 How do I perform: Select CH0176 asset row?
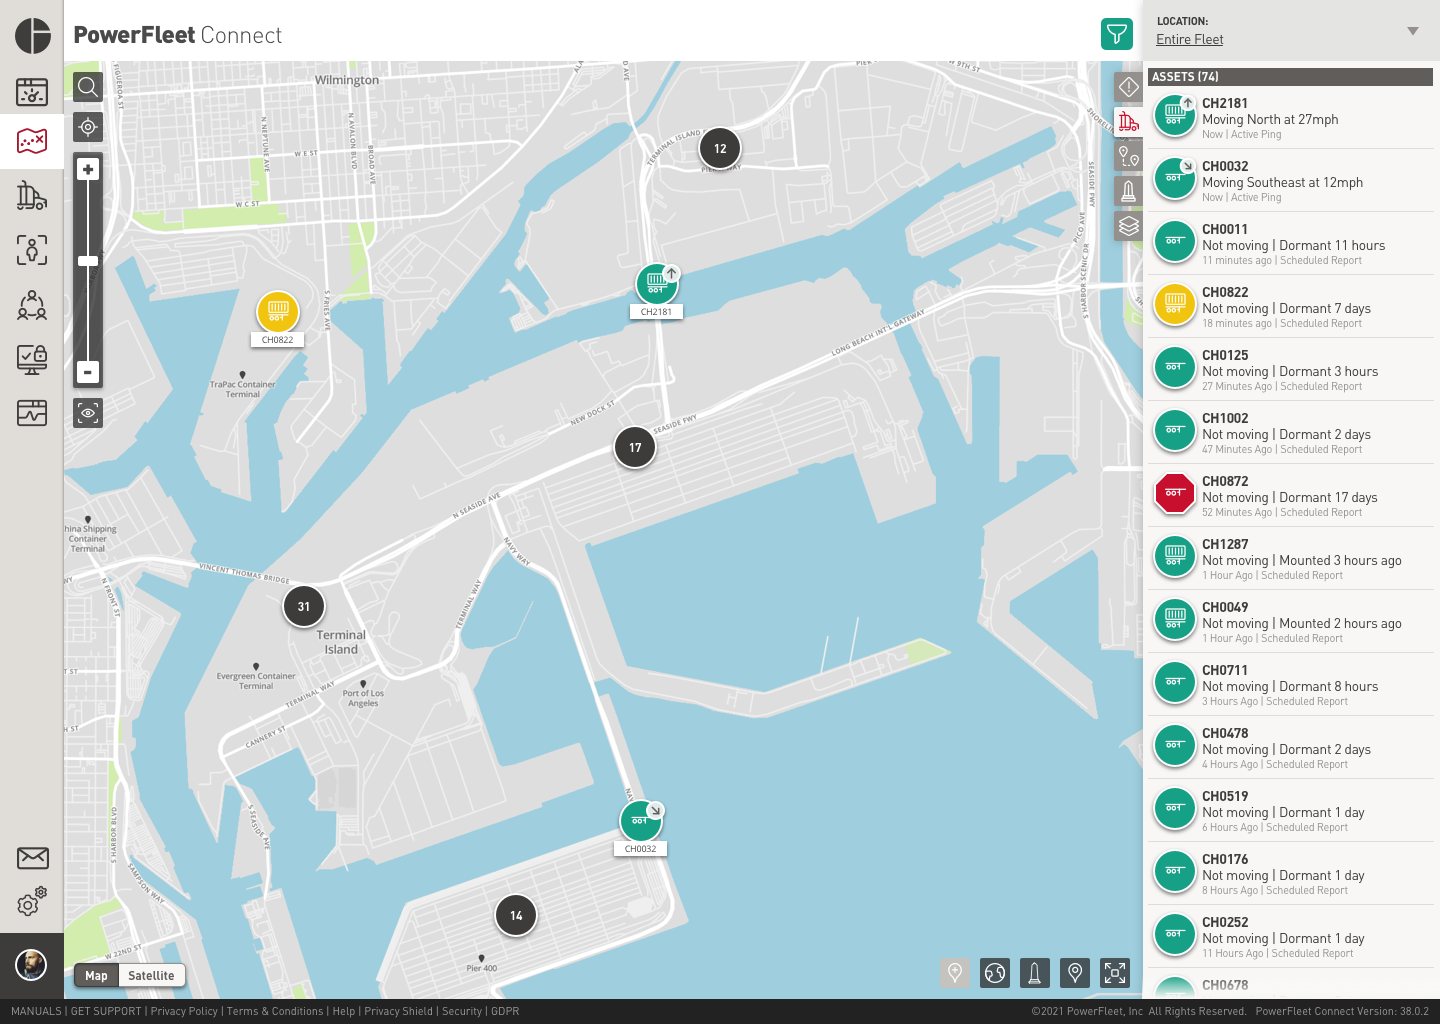coord(1290,874)
